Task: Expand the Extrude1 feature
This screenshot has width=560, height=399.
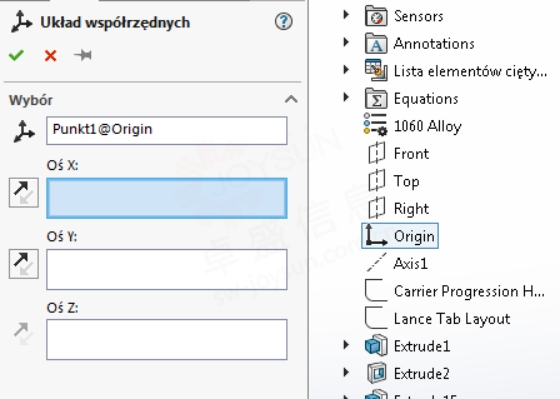Action: [x=346, y=345]
